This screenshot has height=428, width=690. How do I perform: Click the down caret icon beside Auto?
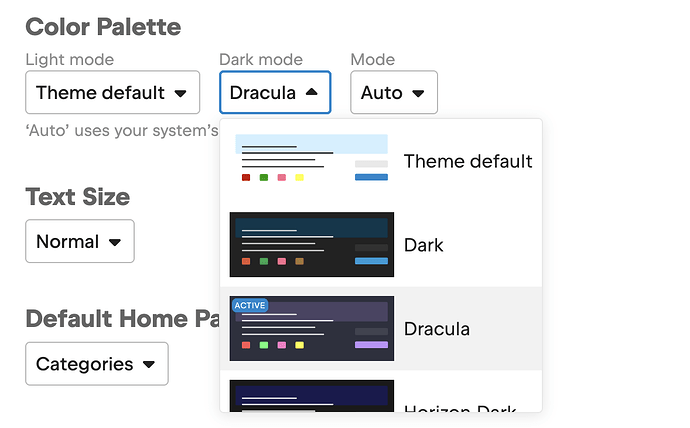(418, 94)
